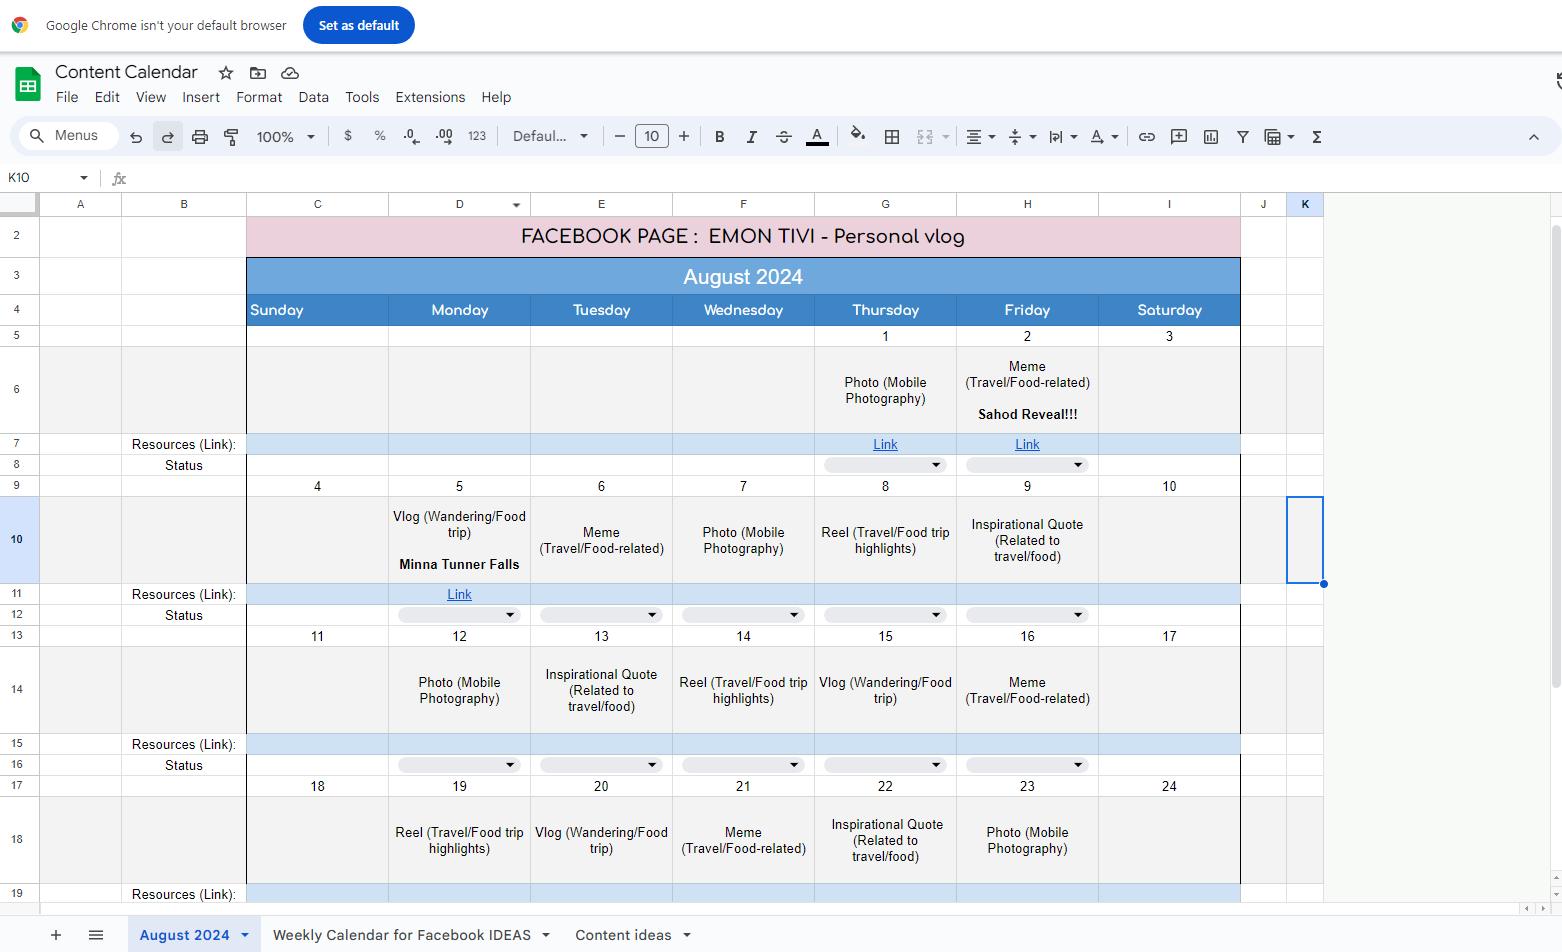Activate the paint format roller tool
1562x952 pixels.
(x=231, y=137)
